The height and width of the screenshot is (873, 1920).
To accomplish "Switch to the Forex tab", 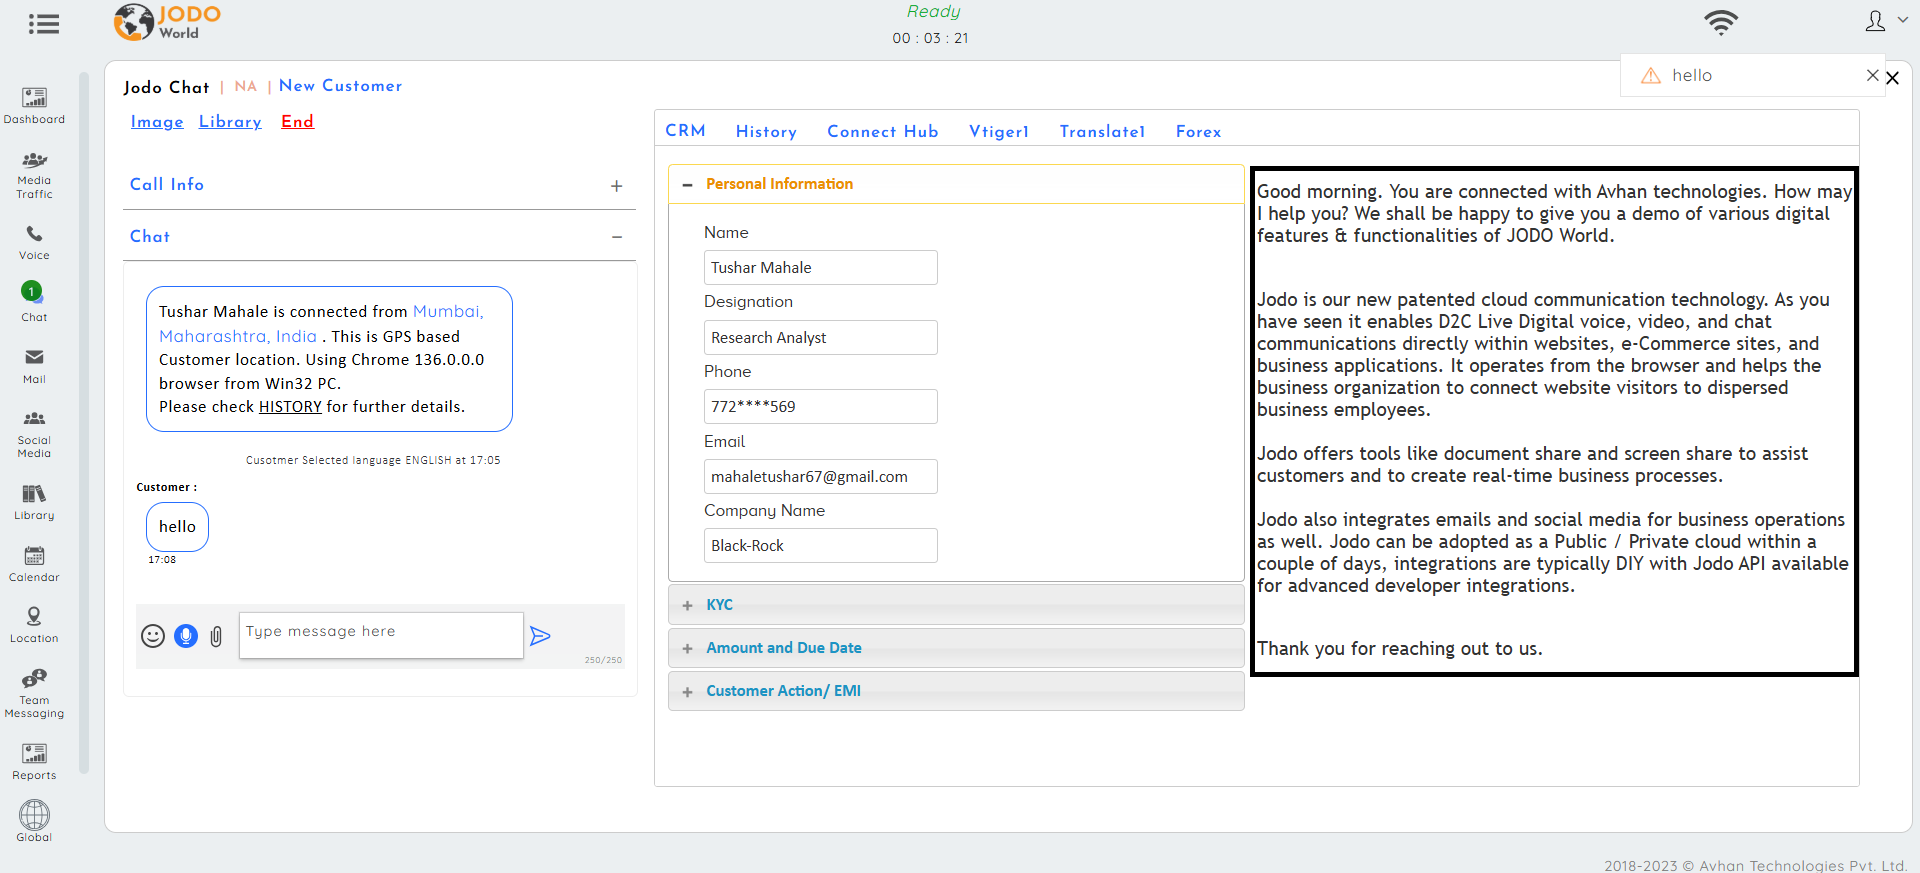I will (x=1198, y=132).
